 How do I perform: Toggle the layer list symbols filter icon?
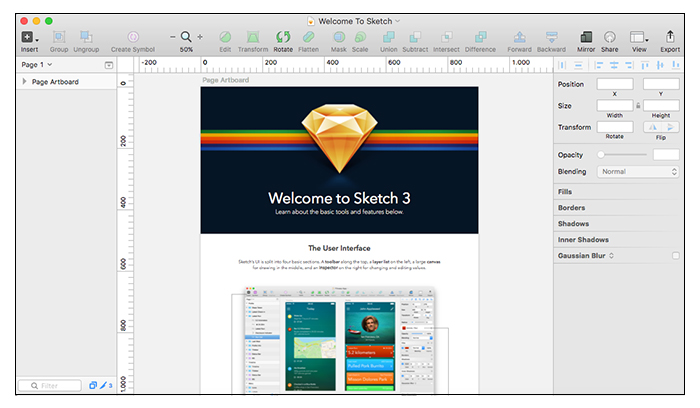coord(92,385)
